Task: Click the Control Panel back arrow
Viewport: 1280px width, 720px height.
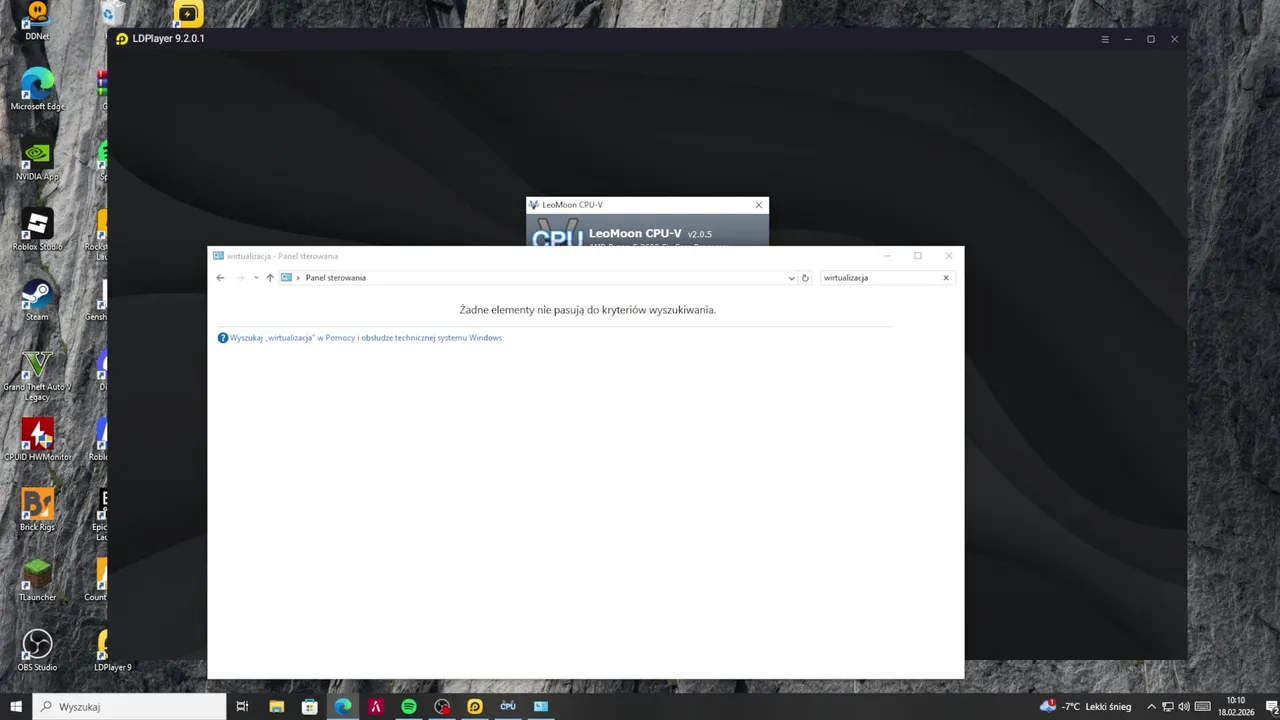Action: 221,278
